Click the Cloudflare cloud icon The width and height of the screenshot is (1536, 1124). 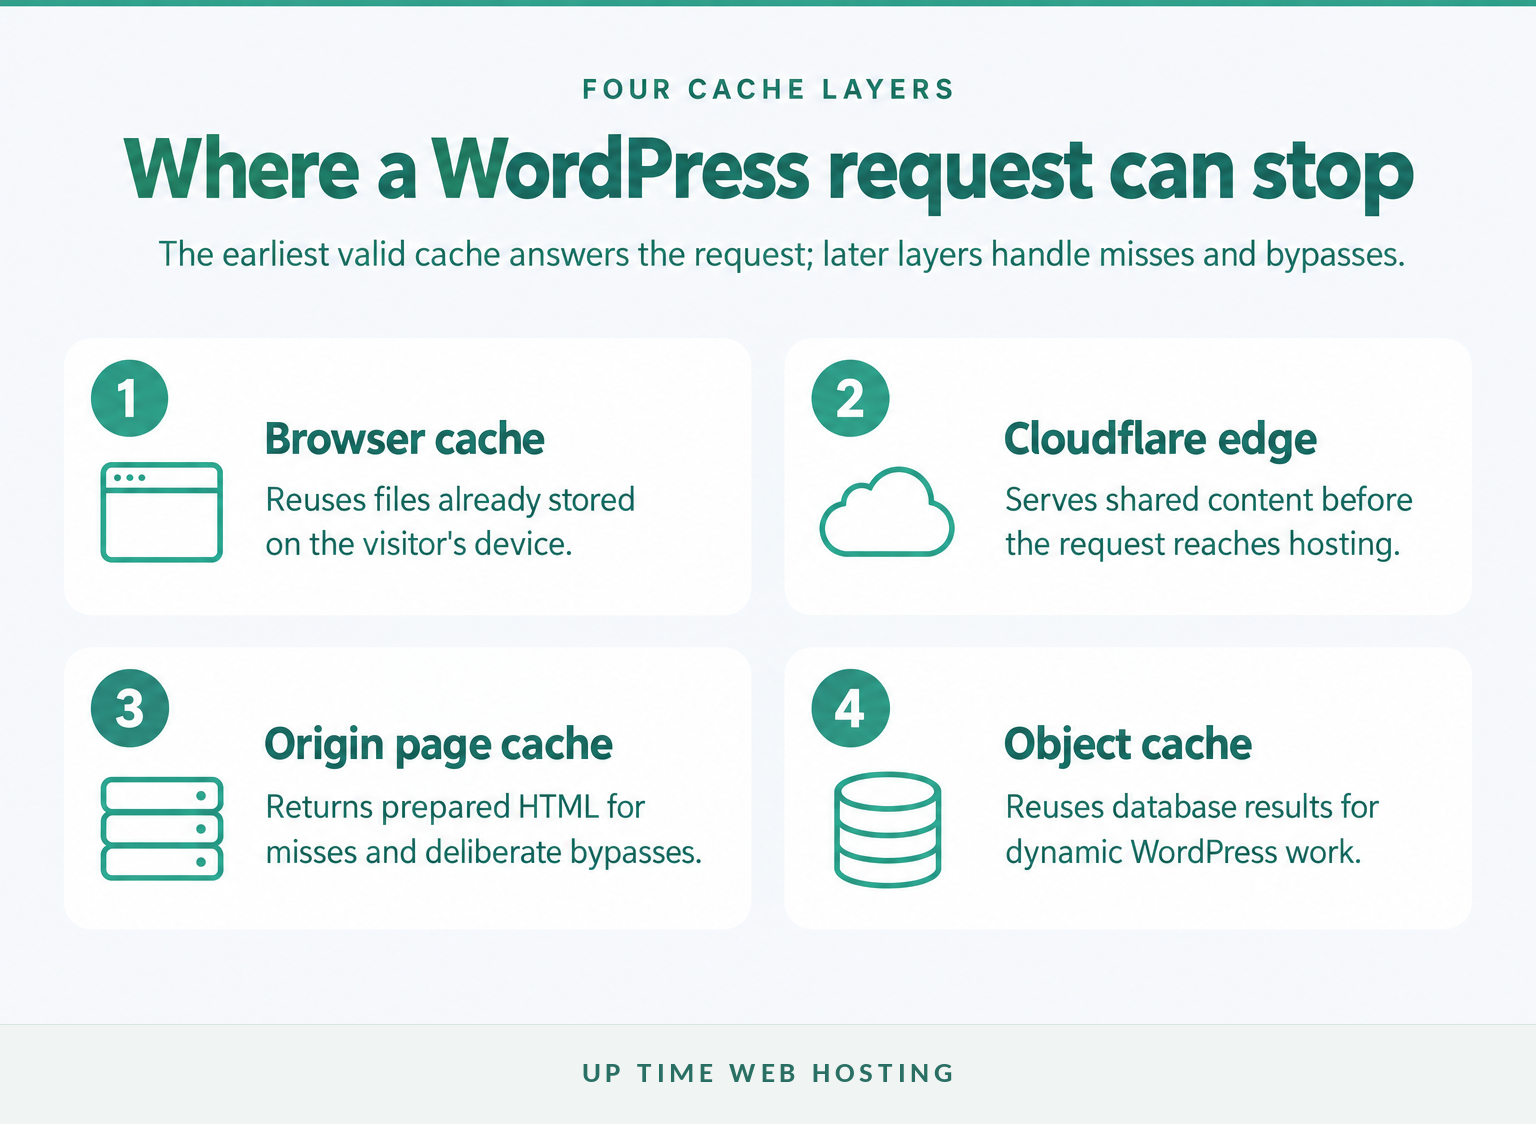click(887, 511)
